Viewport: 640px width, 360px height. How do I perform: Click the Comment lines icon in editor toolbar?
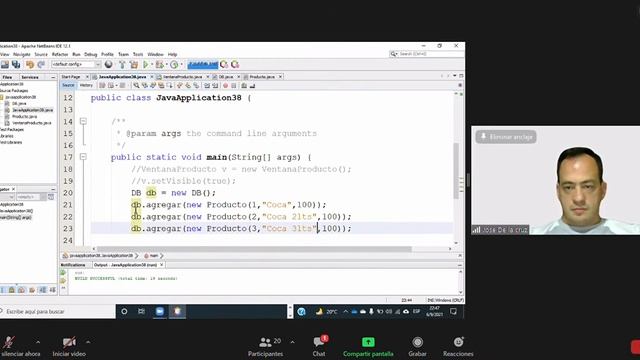click(244, 85)
